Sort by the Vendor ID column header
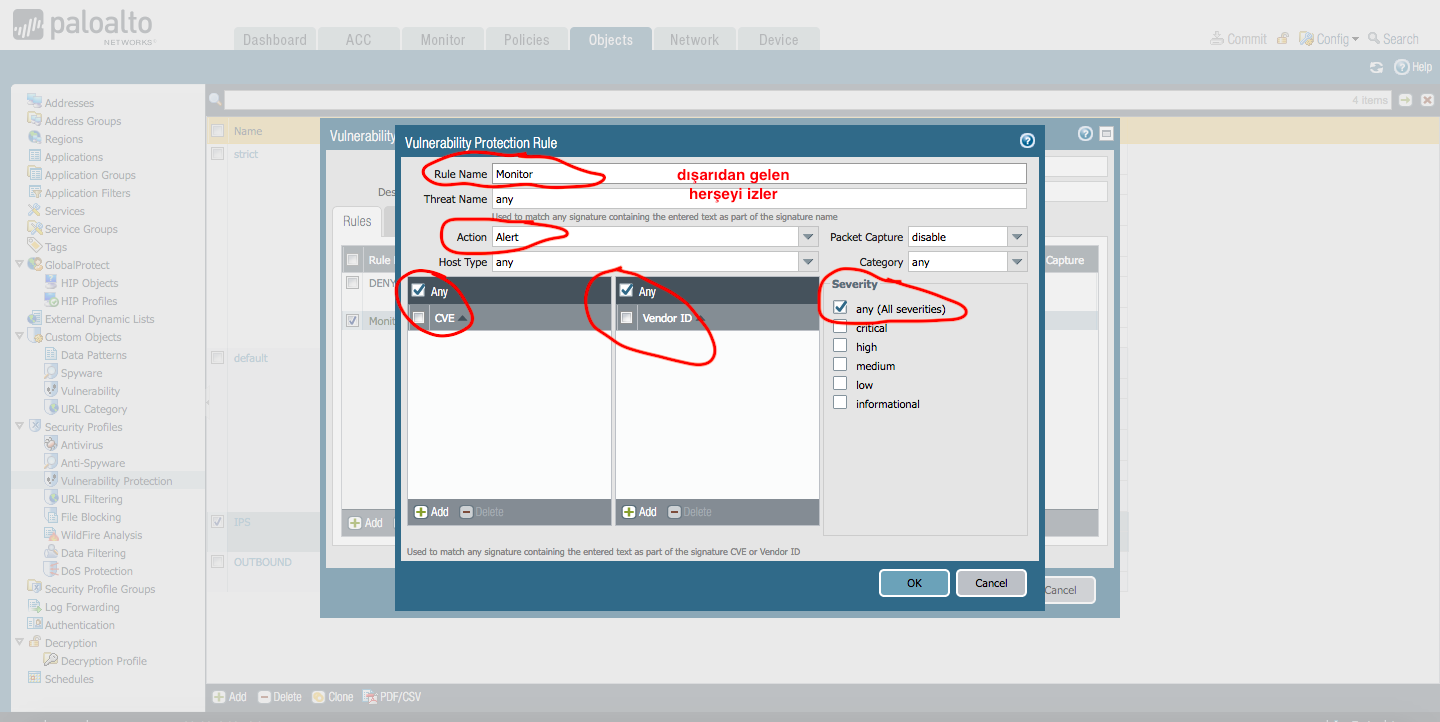 (666, 318)
